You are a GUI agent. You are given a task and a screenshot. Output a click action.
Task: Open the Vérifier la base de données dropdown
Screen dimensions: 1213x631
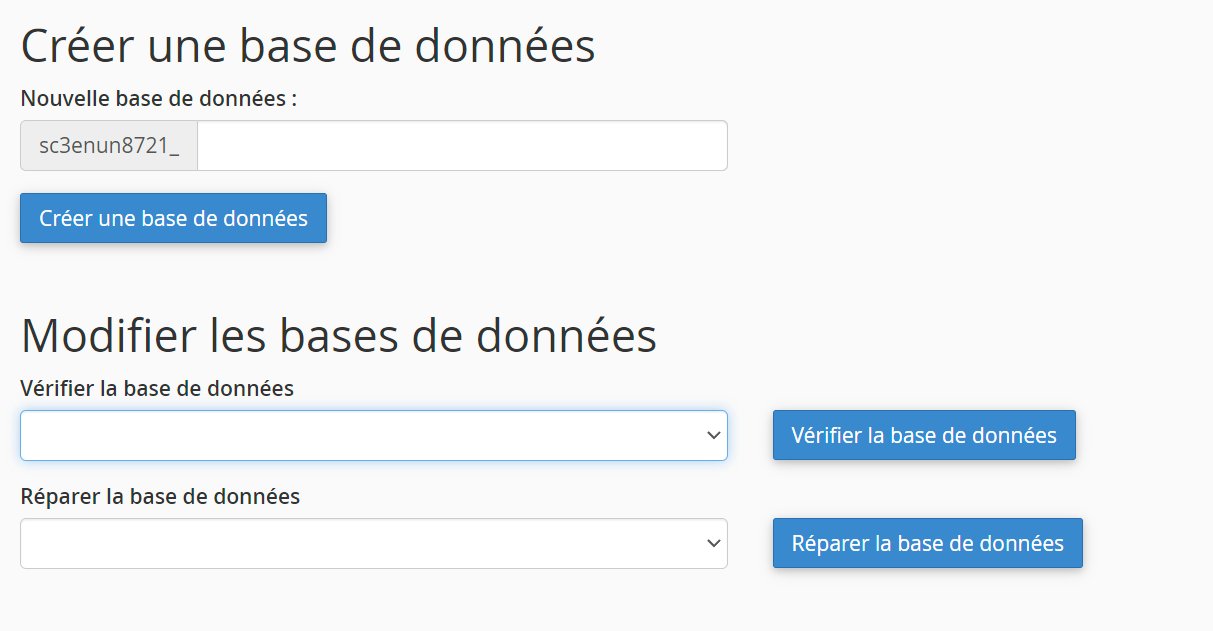(x=373, y=435)
